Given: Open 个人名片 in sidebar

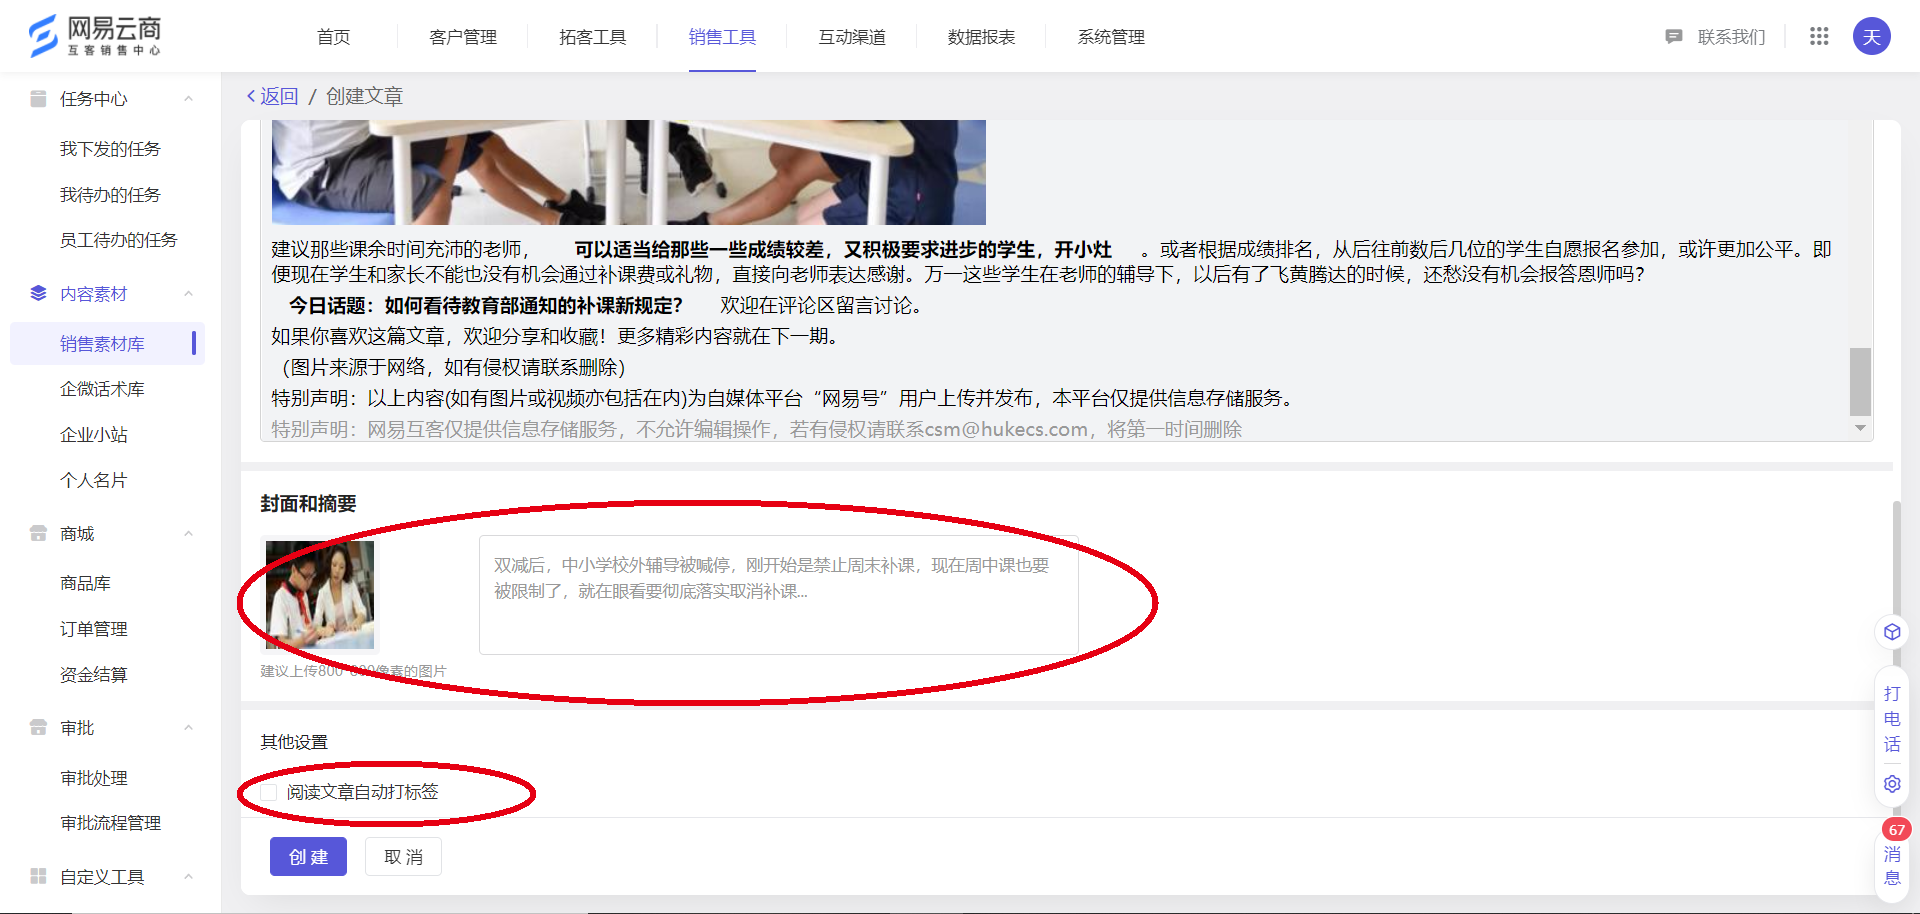Looking at the screenshot, I should (x=93, y=480).
